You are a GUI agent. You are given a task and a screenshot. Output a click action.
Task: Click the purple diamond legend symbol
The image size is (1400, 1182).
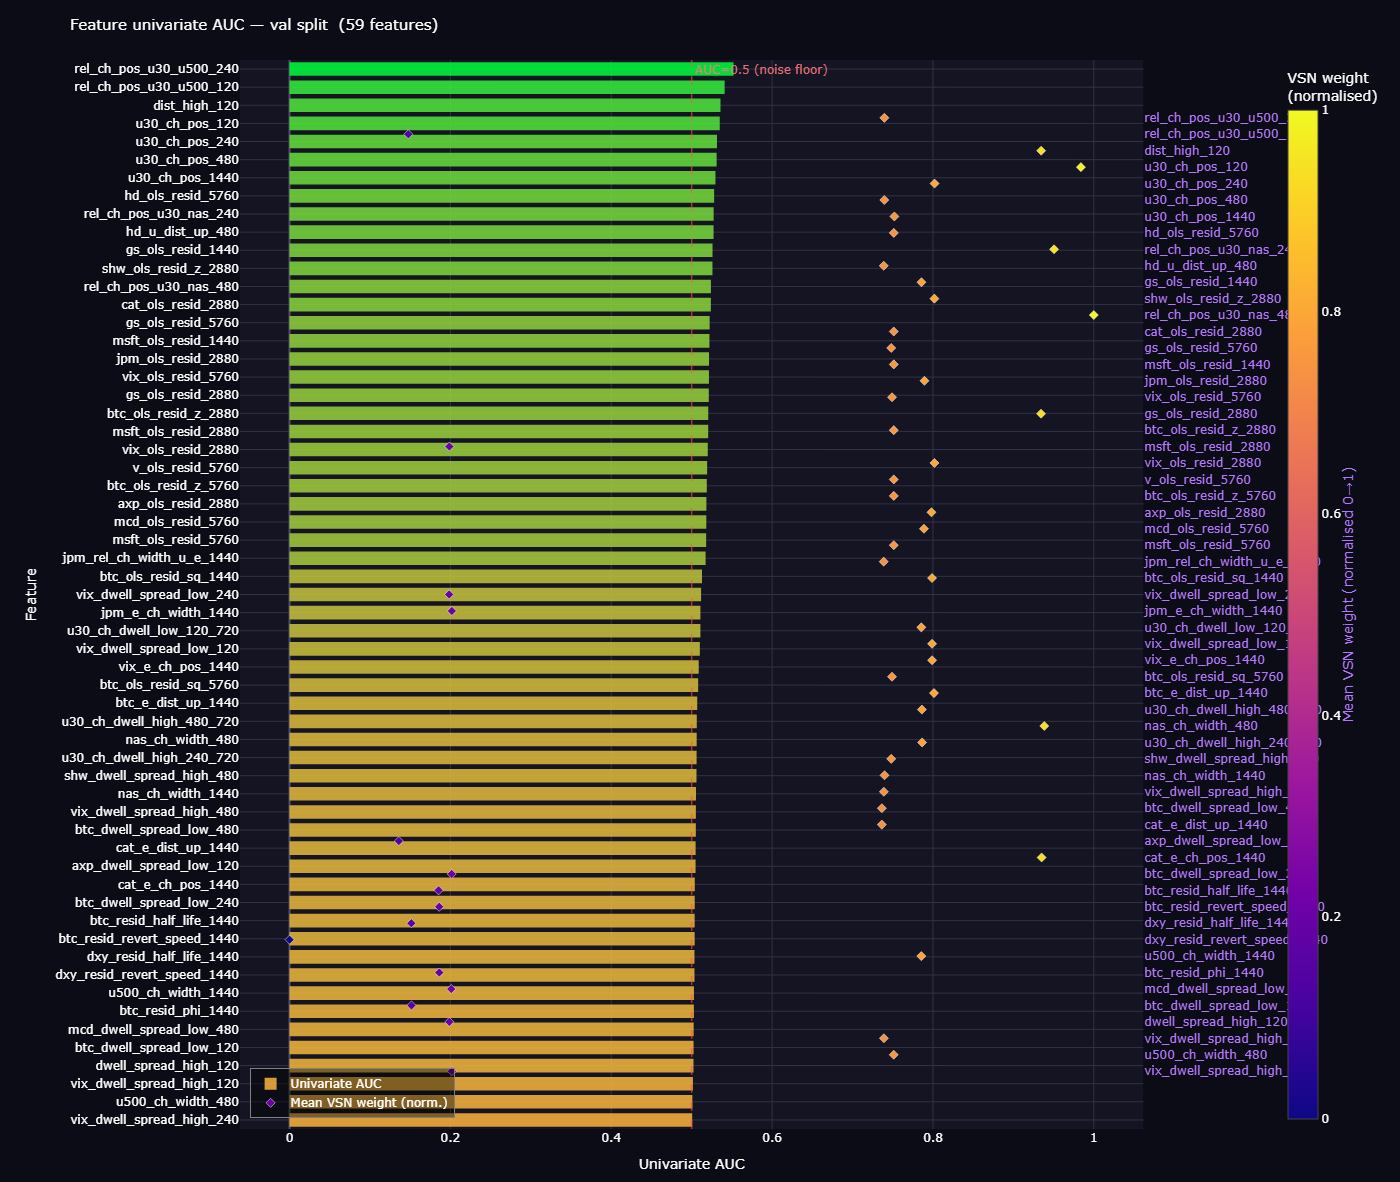(x=270, y=1103)
